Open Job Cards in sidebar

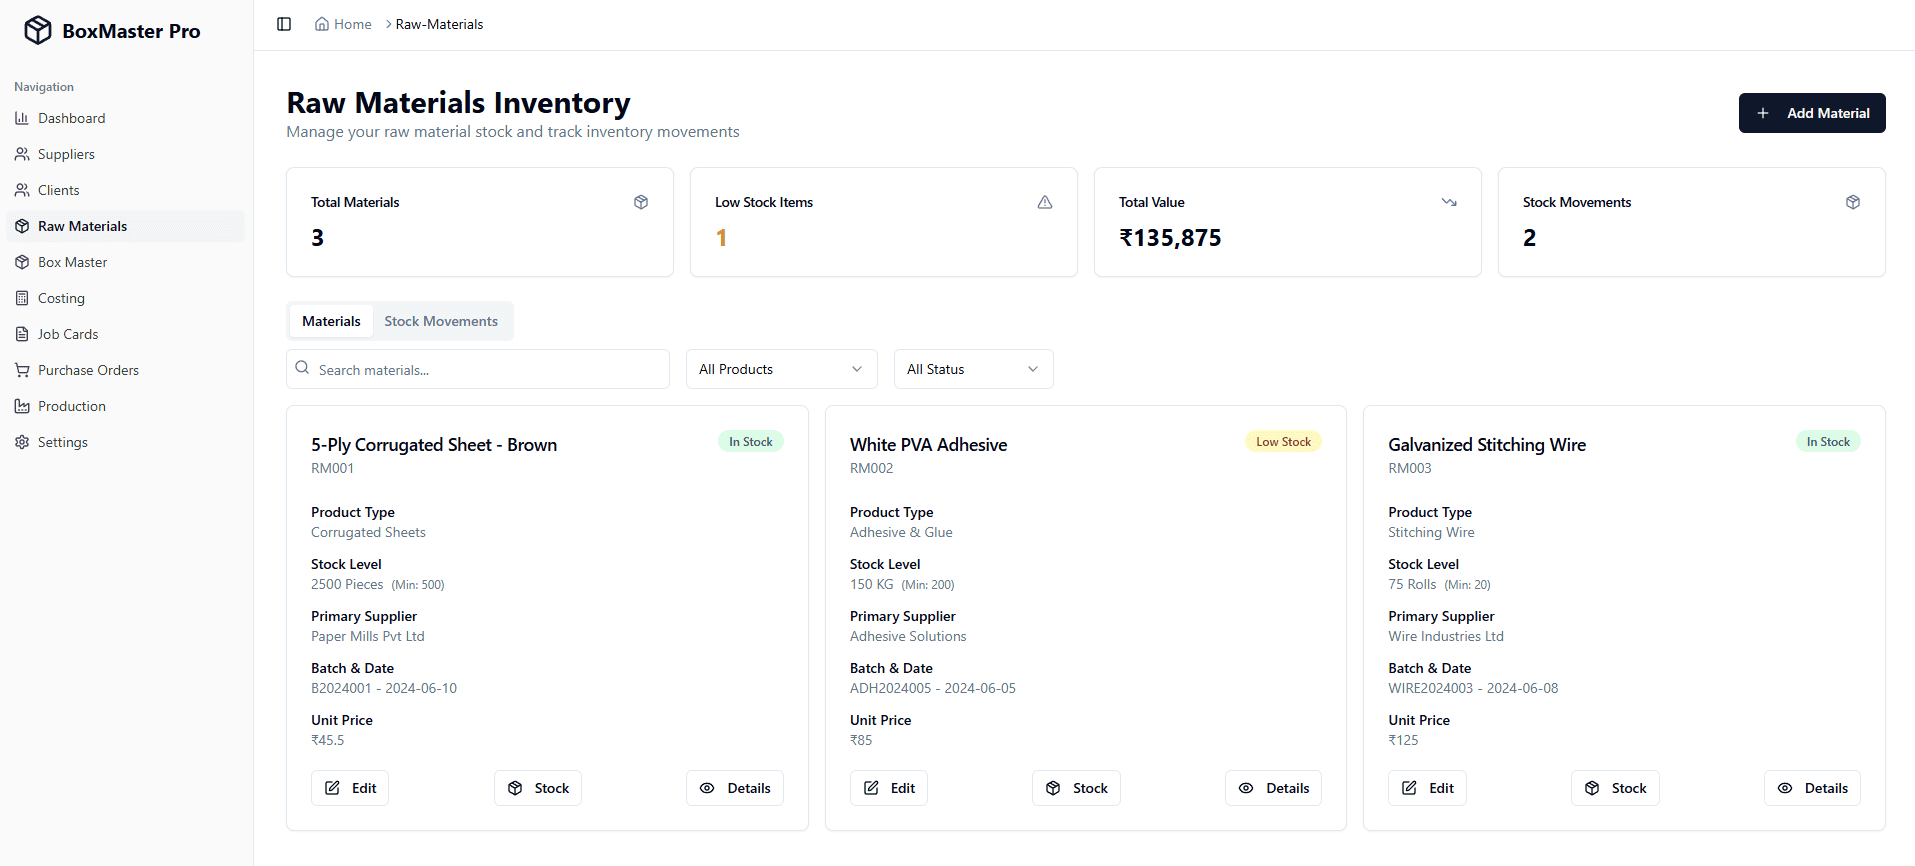click(x=125, y=334)
